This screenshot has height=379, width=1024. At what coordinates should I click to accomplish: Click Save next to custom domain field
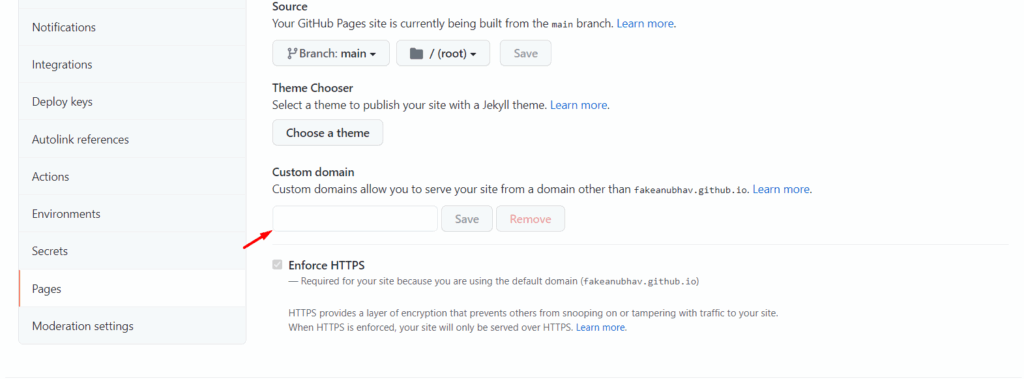pyautogui.click(x=467, y=219)
